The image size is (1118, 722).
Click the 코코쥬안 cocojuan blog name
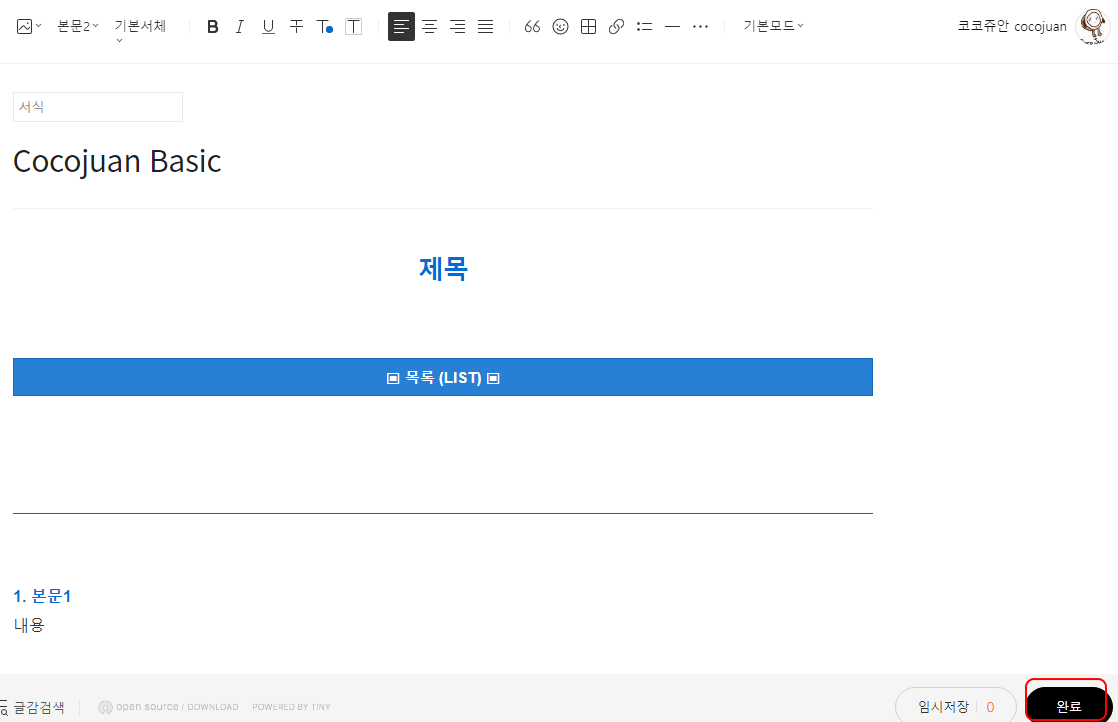click(x=1012, y=26)
